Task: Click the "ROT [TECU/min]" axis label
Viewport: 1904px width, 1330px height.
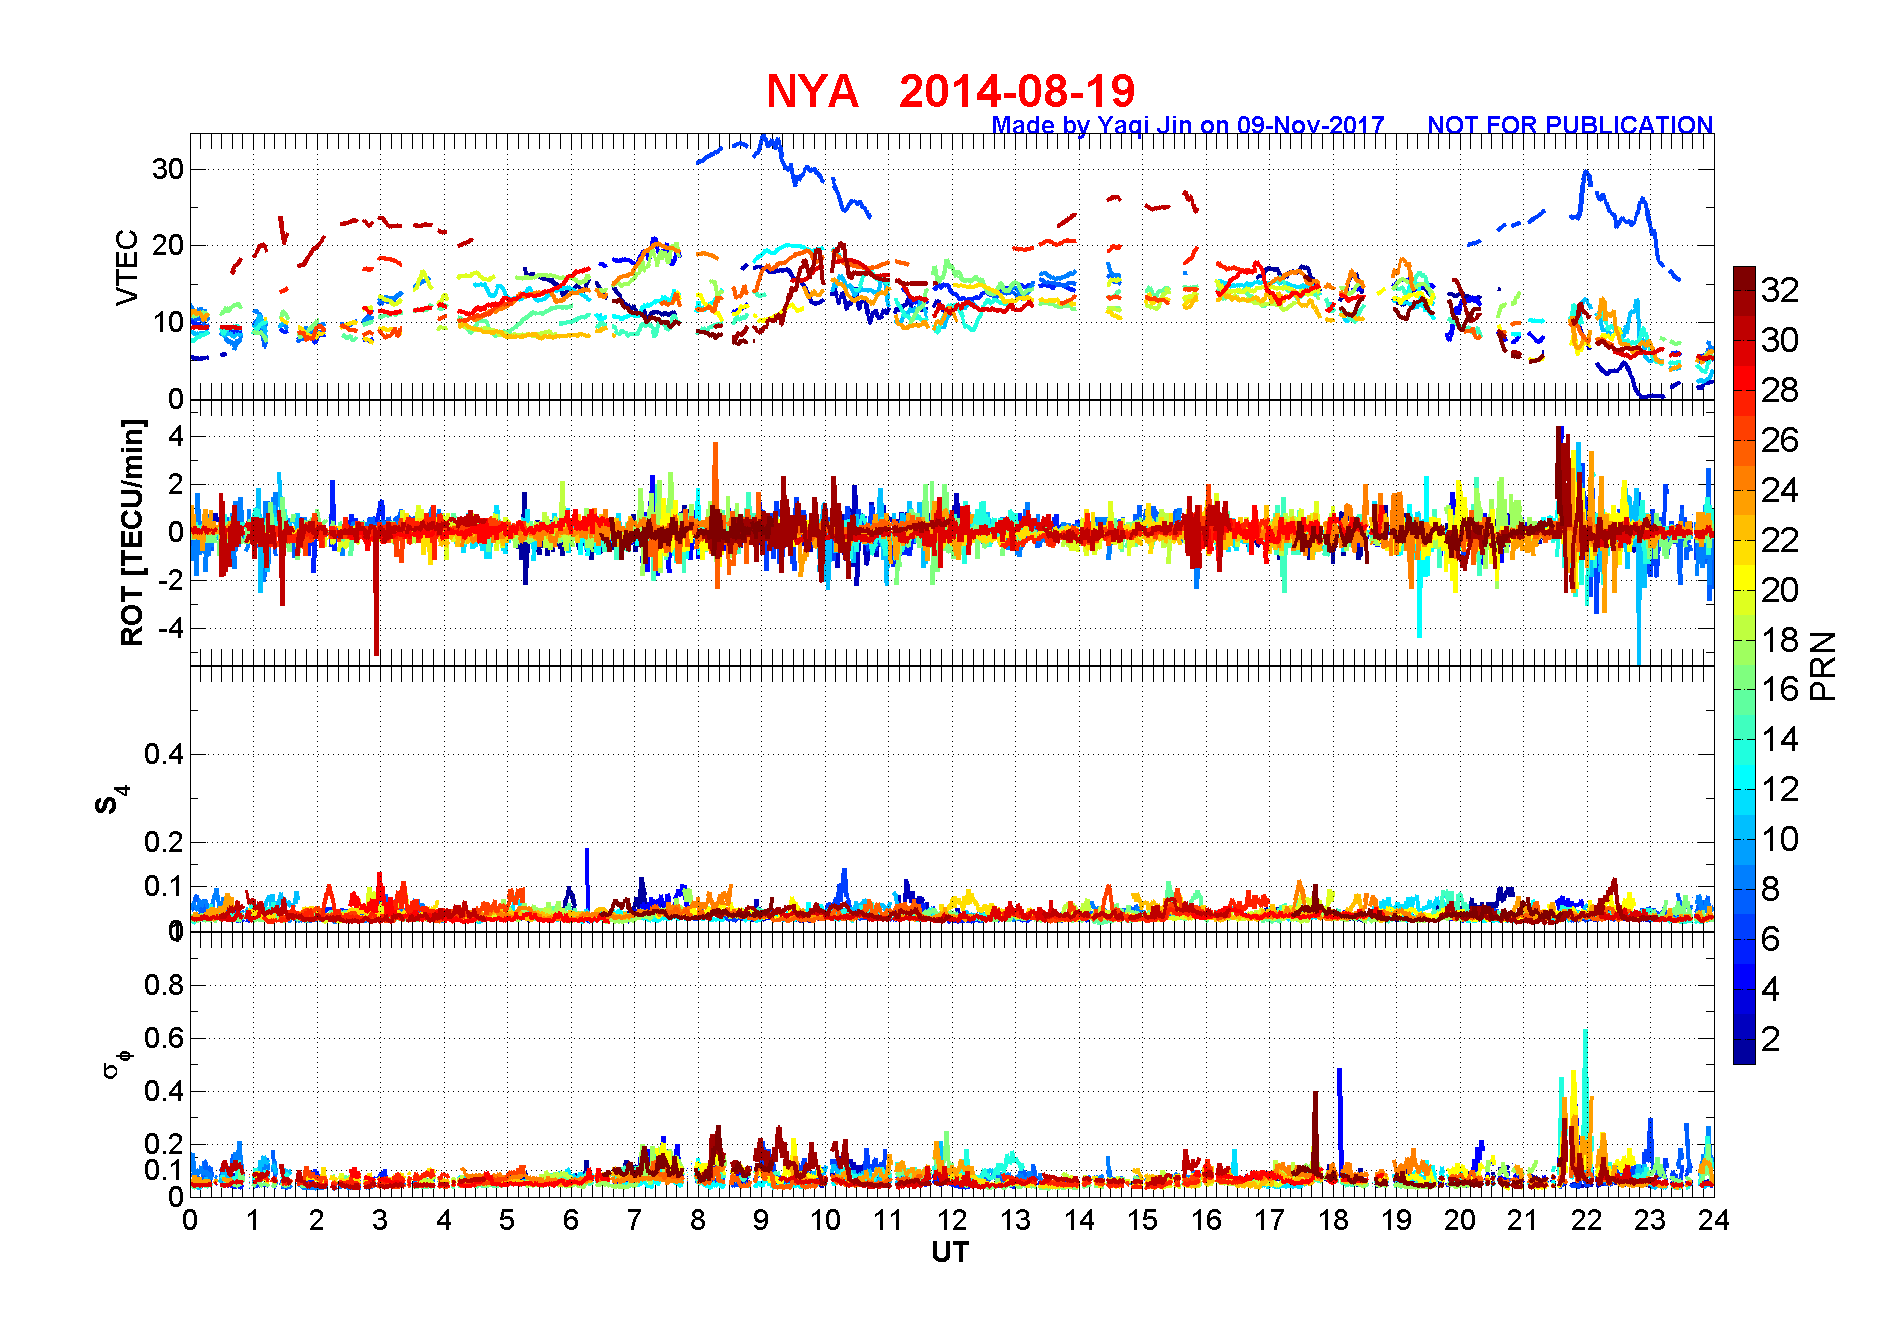Action: [x=132, y=532]
